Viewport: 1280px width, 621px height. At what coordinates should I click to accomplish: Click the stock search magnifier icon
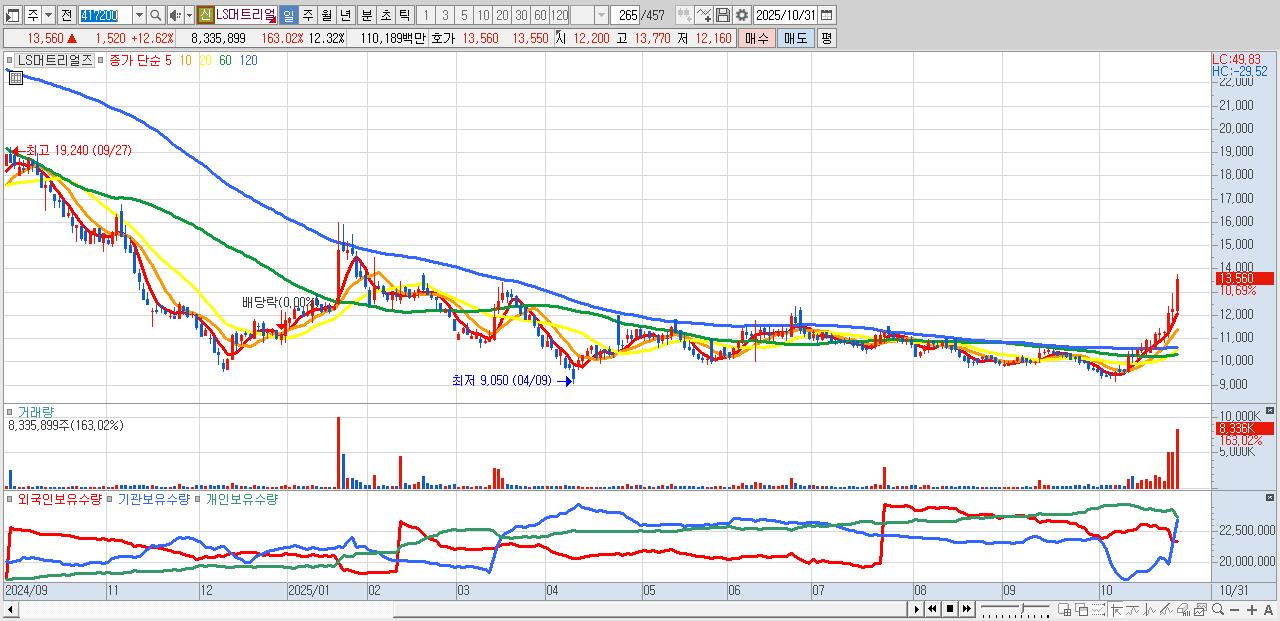tap(155, 15)
